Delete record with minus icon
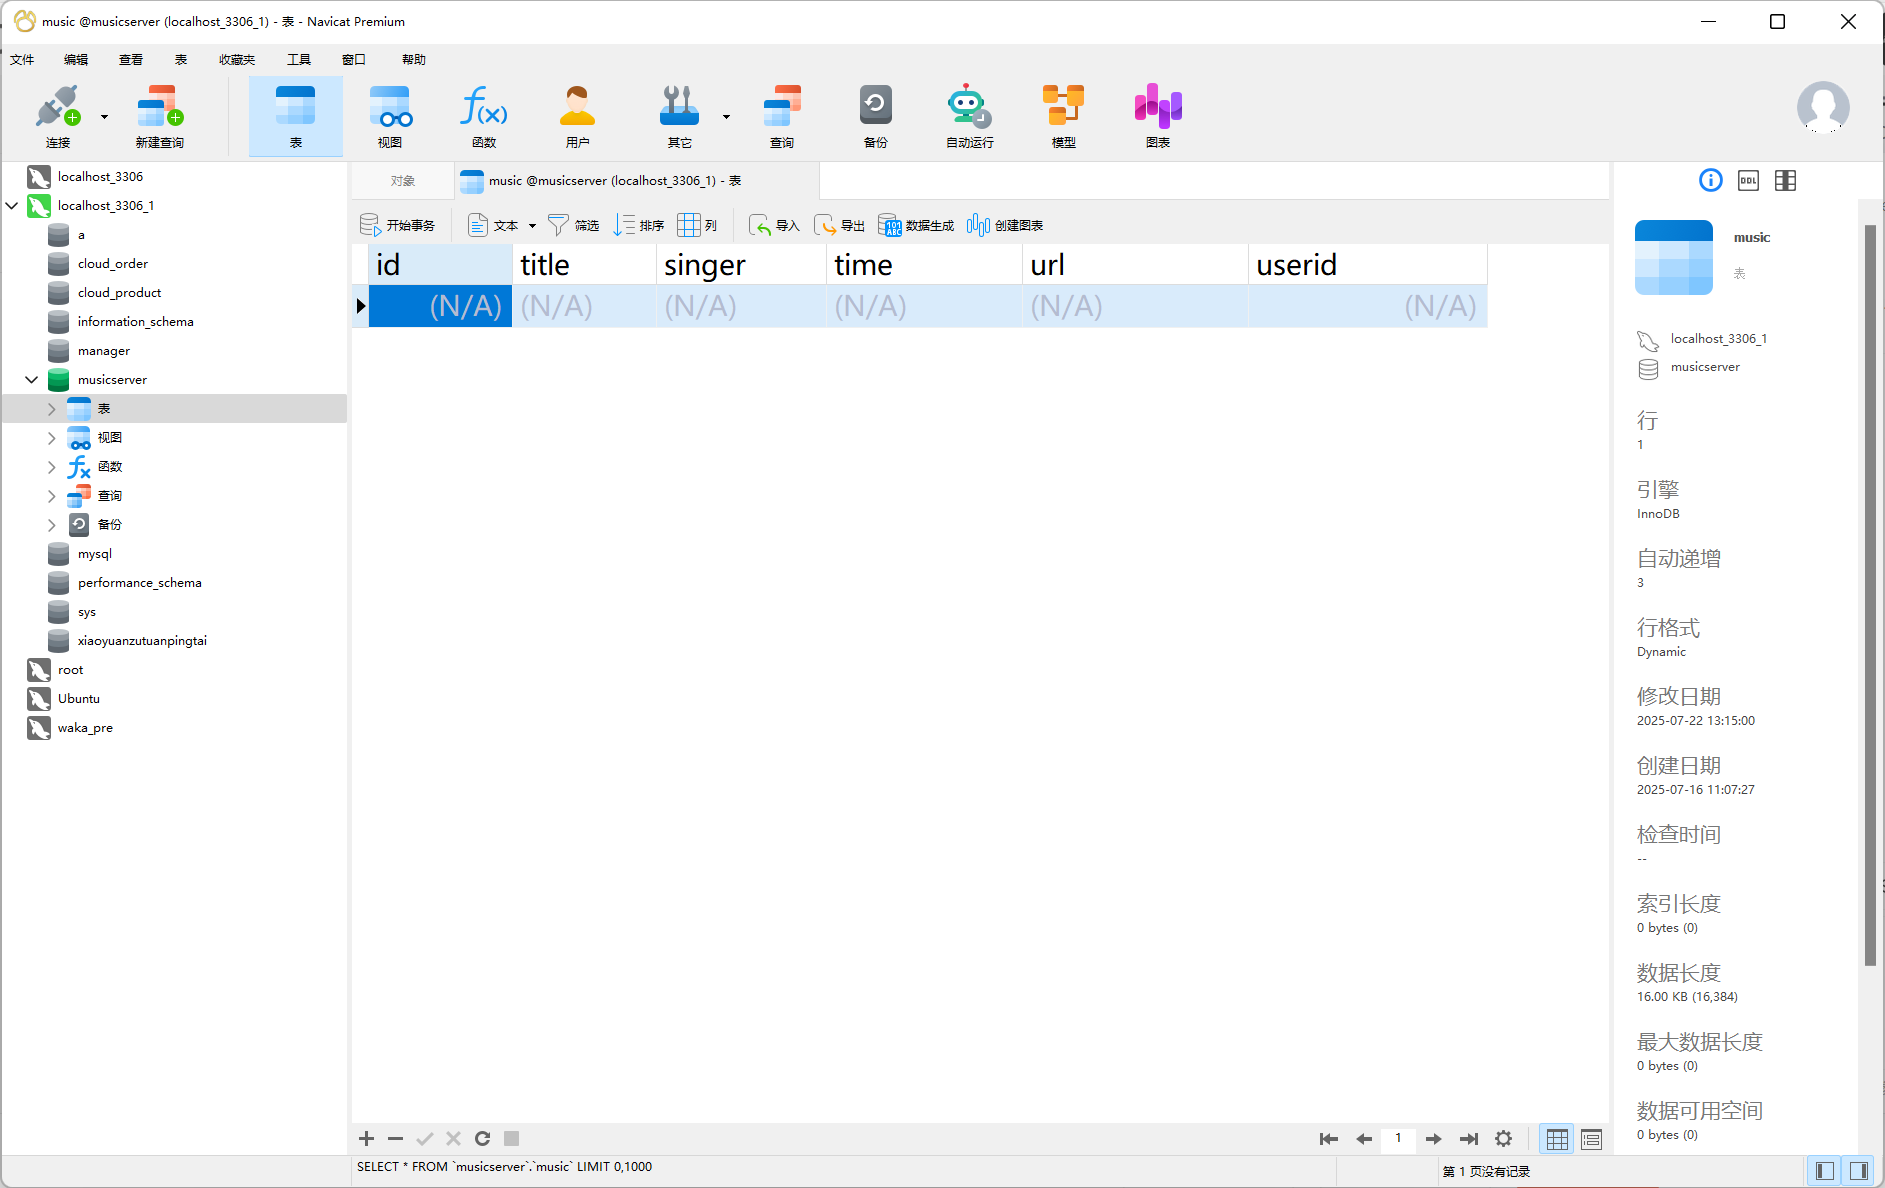Image resolution: width=1885 pixels, height=1188 pixels. (x=396, y=1139)
